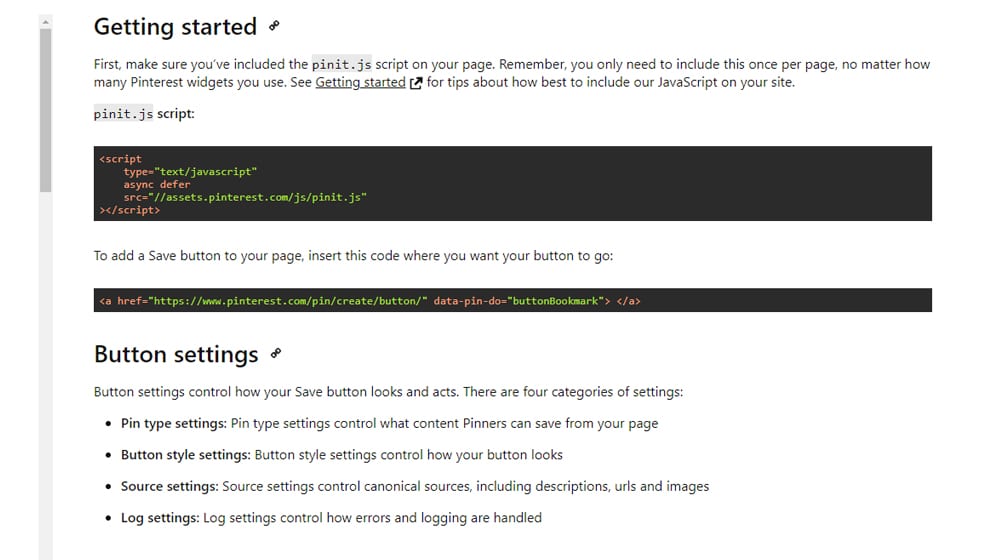Select the Source settings bullet item

click(x=414, y=486)
